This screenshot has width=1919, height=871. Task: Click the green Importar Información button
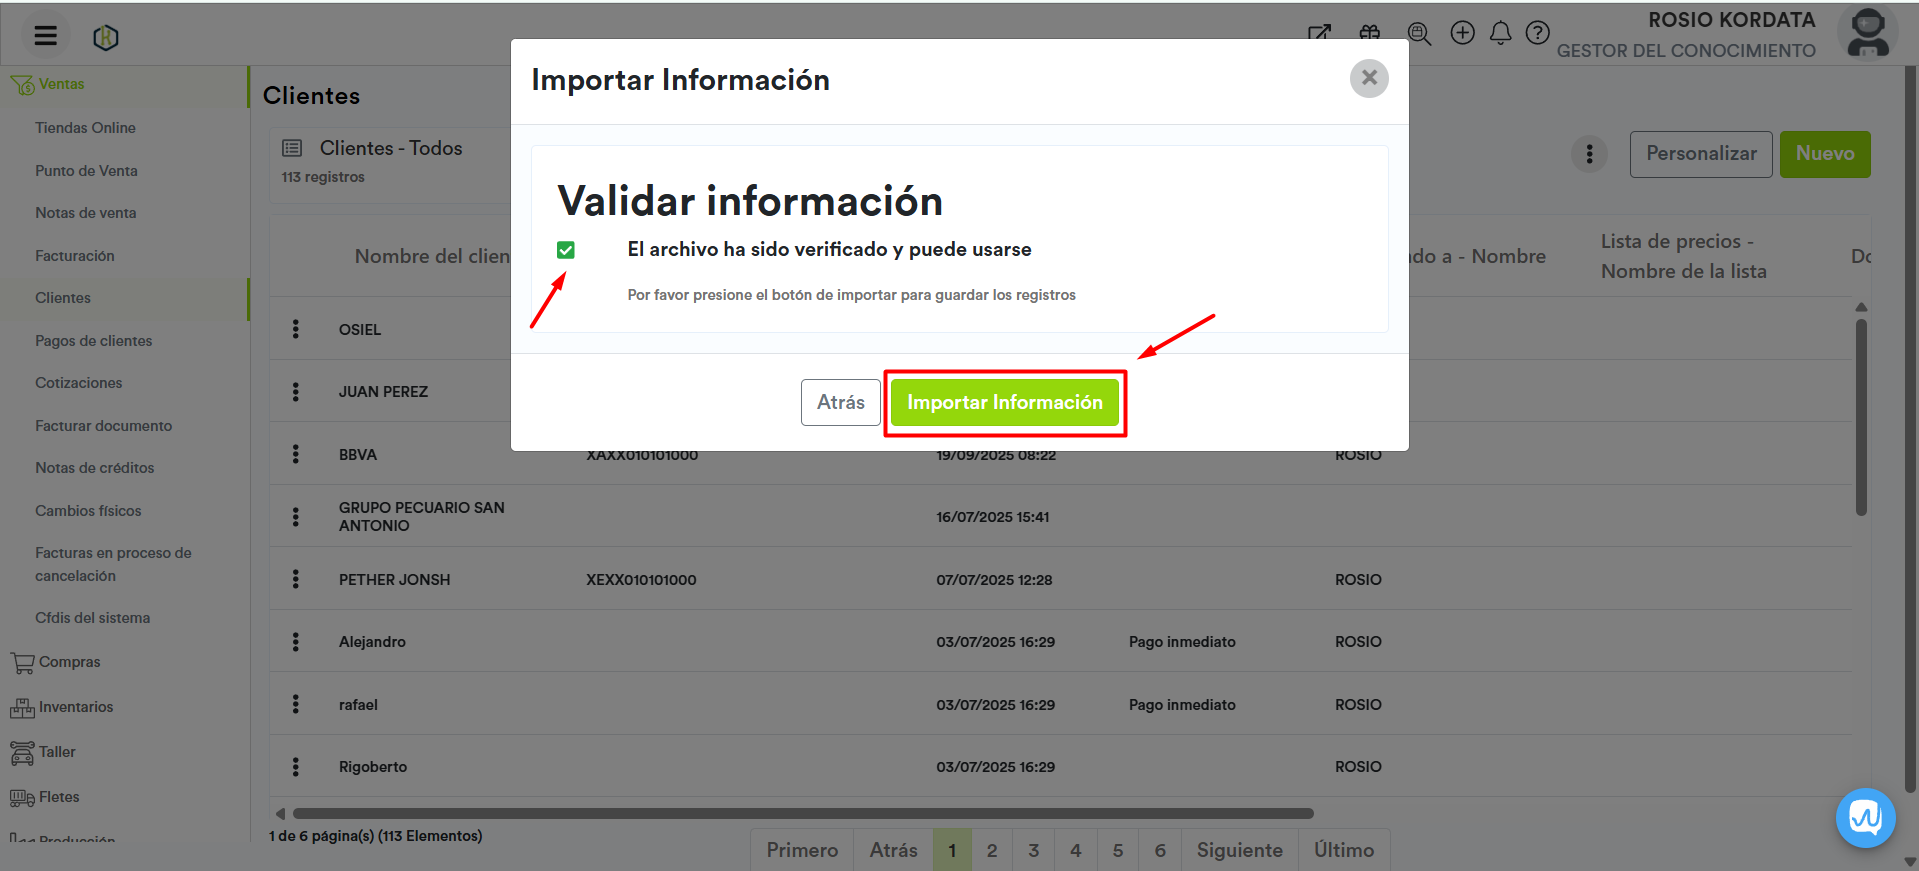tap(1004, 402)
